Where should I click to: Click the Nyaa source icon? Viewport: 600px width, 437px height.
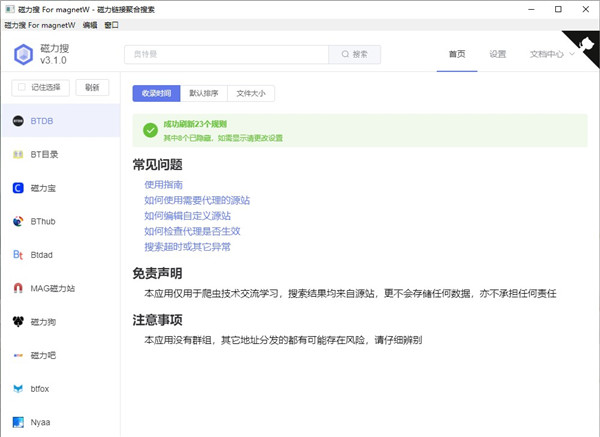click(x=18, y=422)
